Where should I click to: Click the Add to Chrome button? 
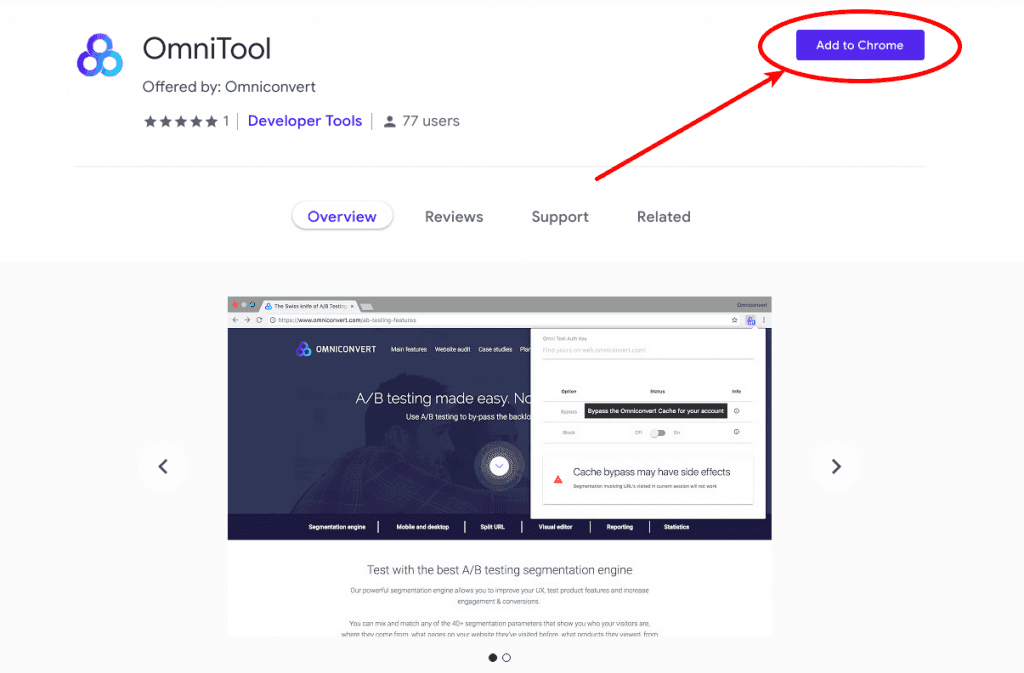(x=859, y=45)
